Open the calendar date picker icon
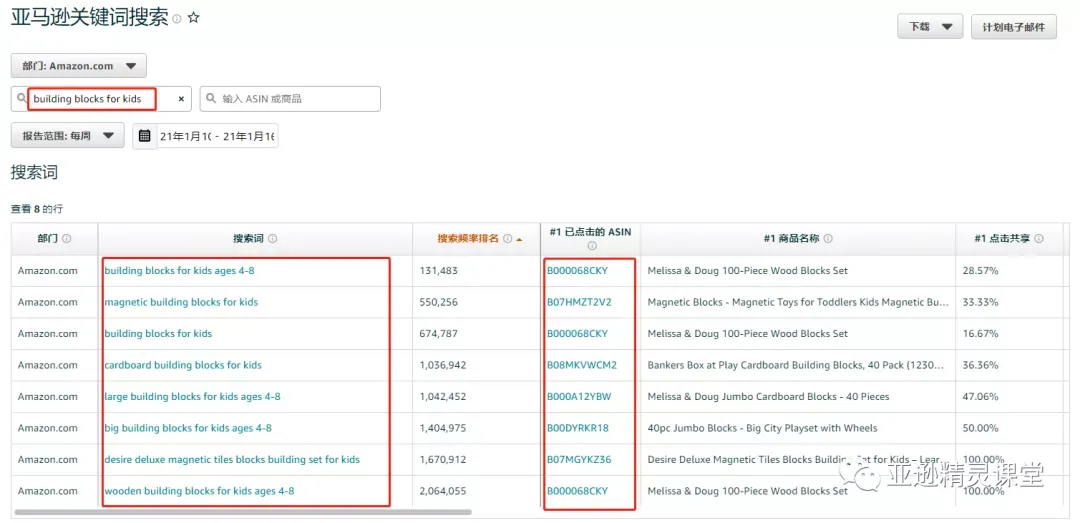This screenshot has height=523, width=1080. point(145,136)
